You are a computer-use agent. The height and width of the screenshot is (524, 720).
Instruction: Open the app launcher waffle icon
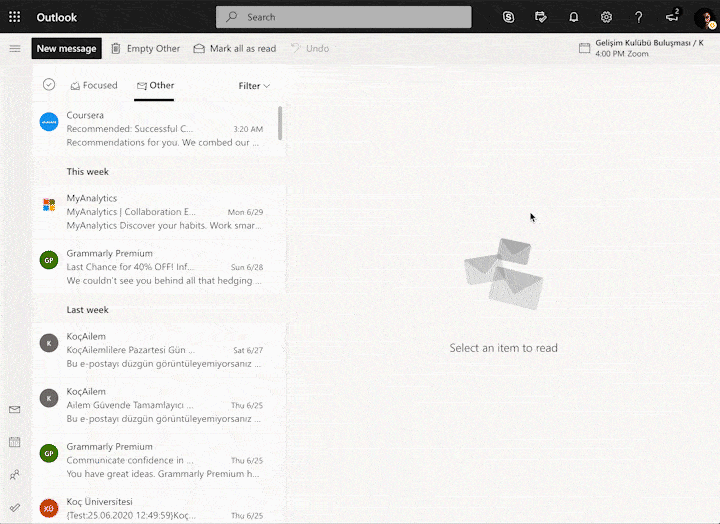(x=14, y=17)
